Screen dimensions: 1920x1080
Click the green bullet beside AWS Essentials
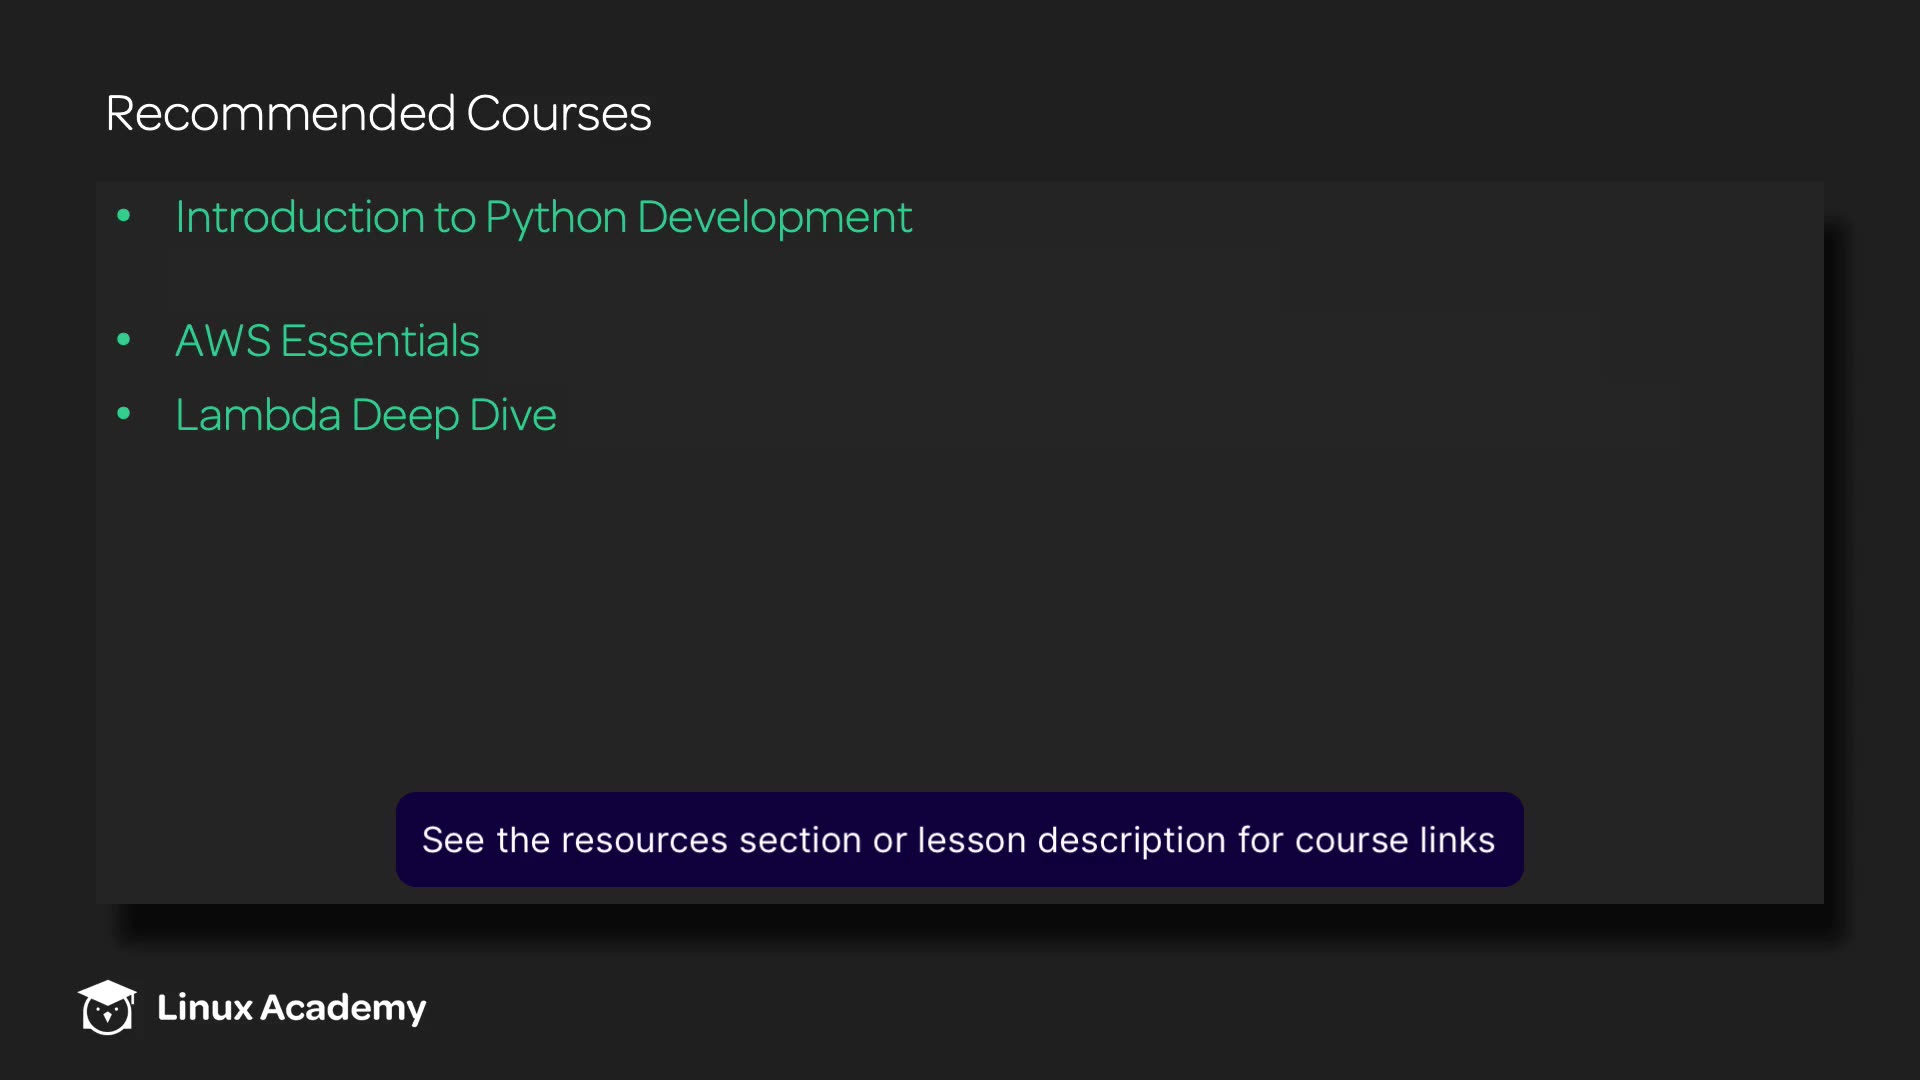click(124, 340)
